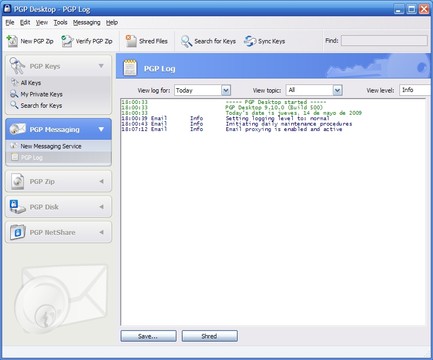Click the Verify PGP Zip icon
Screen dimensions: 433x360
[x=67, y=41]
